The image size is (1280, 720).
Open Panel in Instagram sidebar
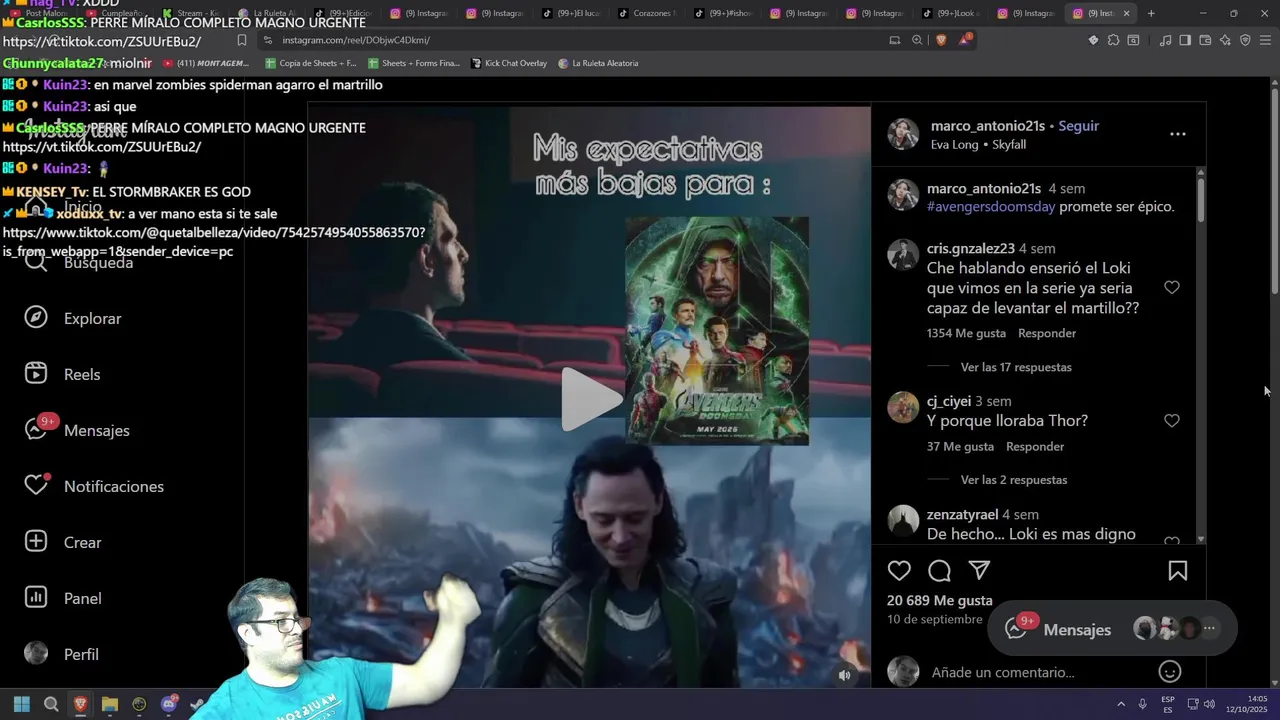click(x=62, y=598)
